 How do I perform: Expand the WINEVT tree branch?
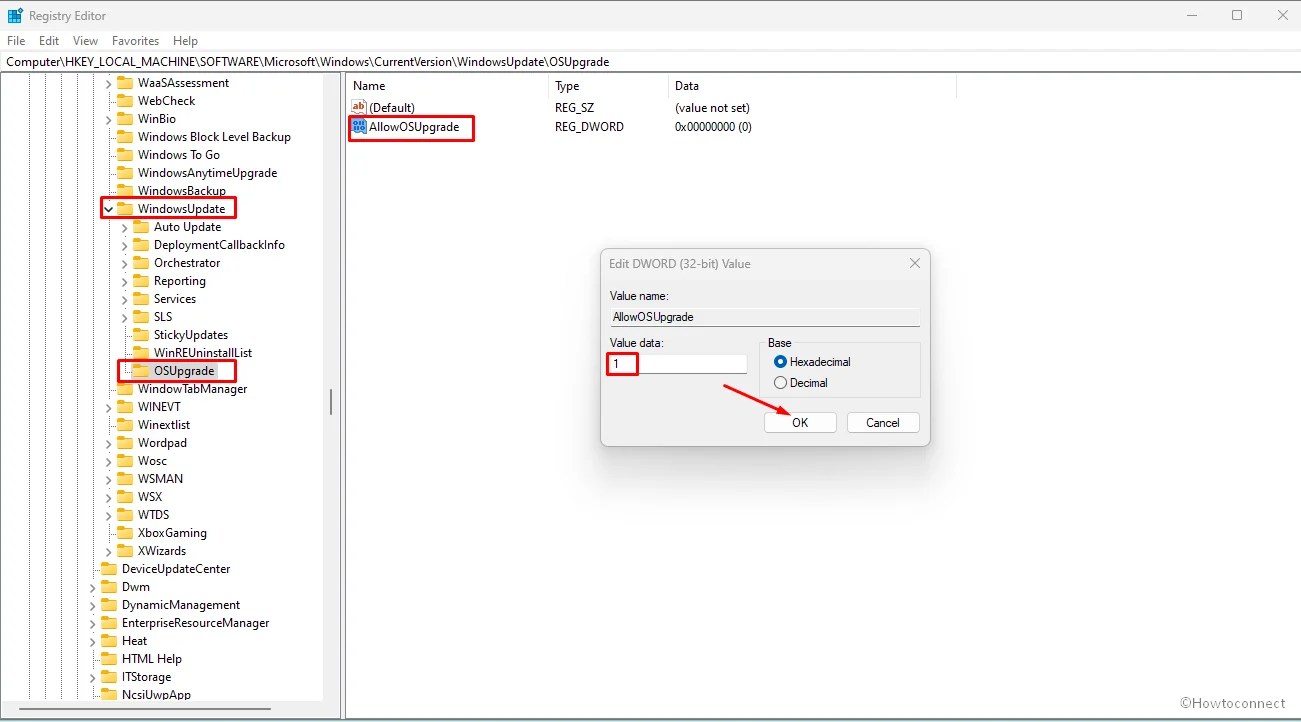(x=110, y=406)
